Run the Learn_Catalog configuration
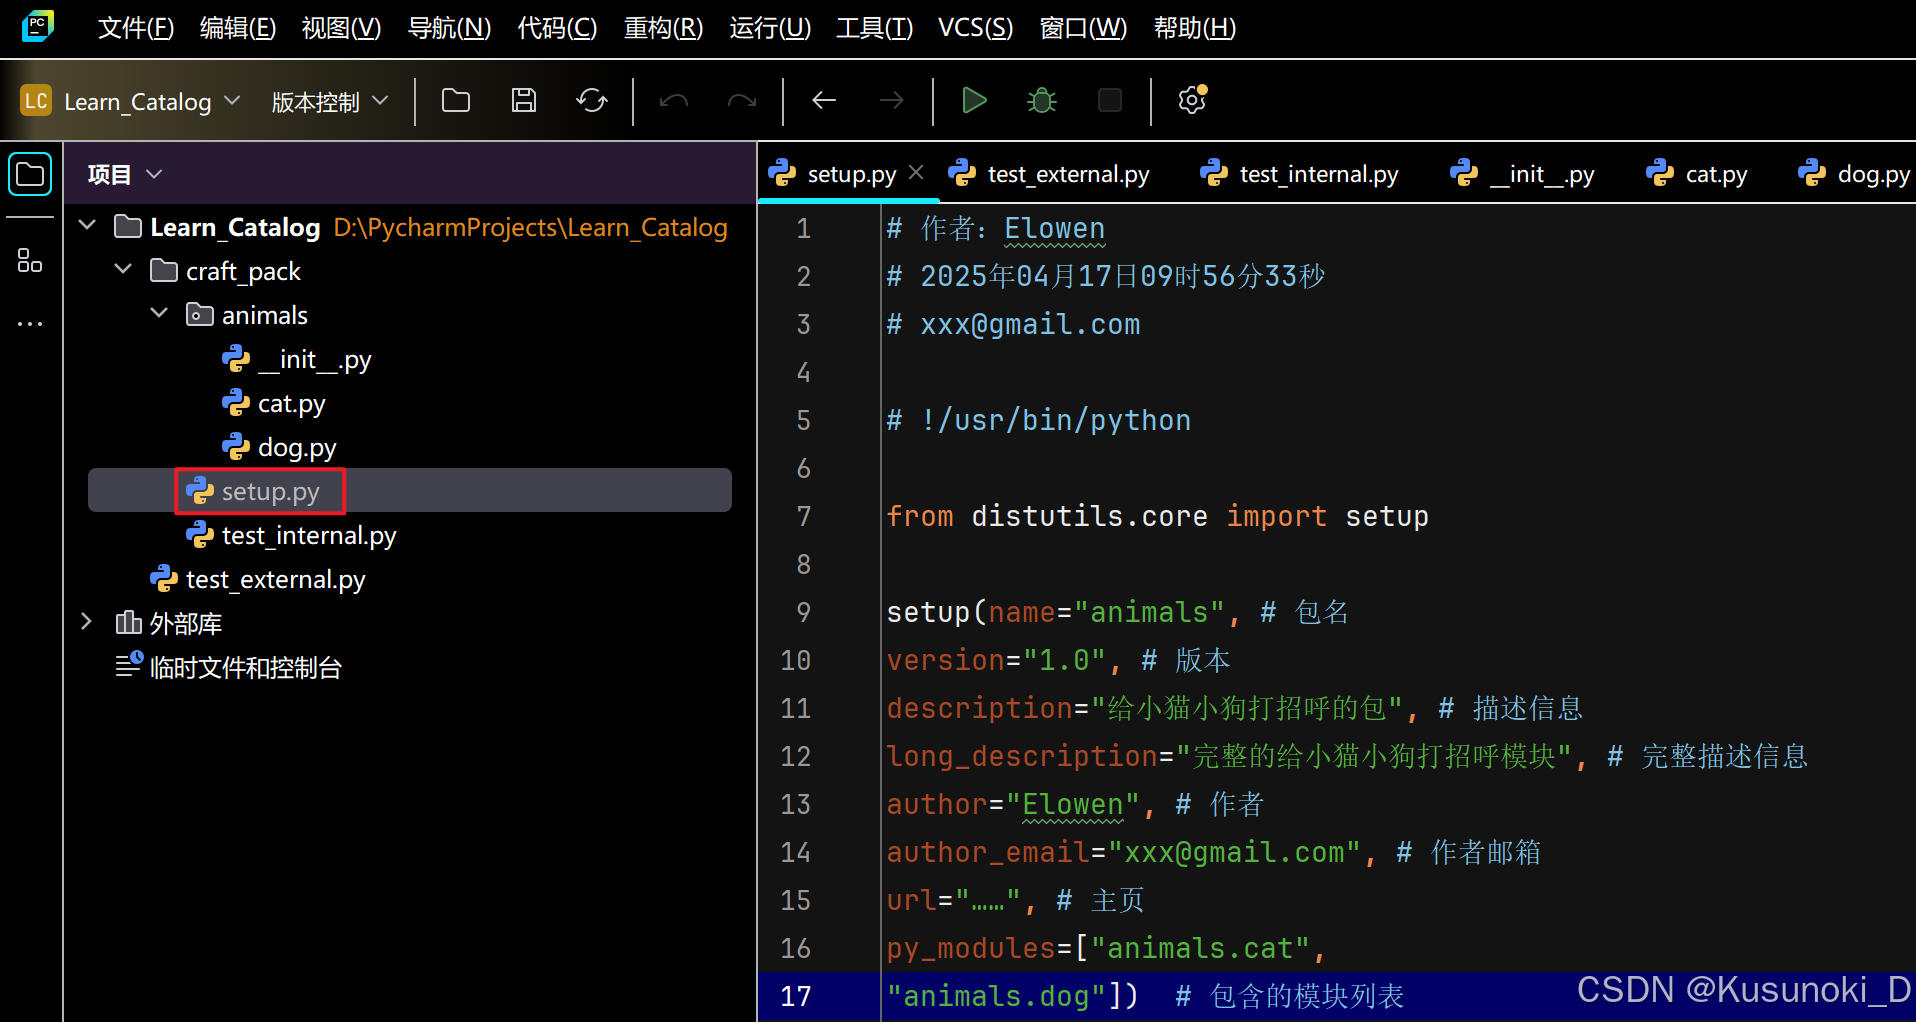 [x=974, y=100]
